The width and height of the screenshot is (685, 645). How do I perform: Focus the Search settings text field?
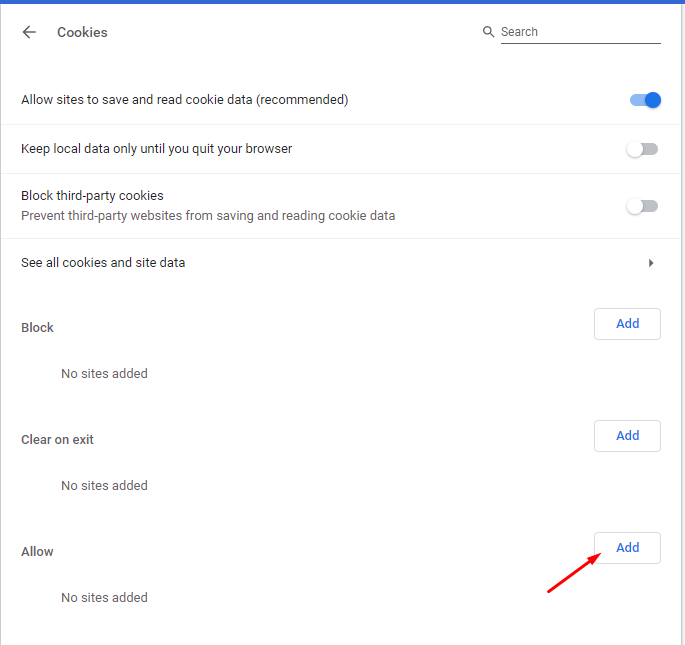tap(579, 32)
